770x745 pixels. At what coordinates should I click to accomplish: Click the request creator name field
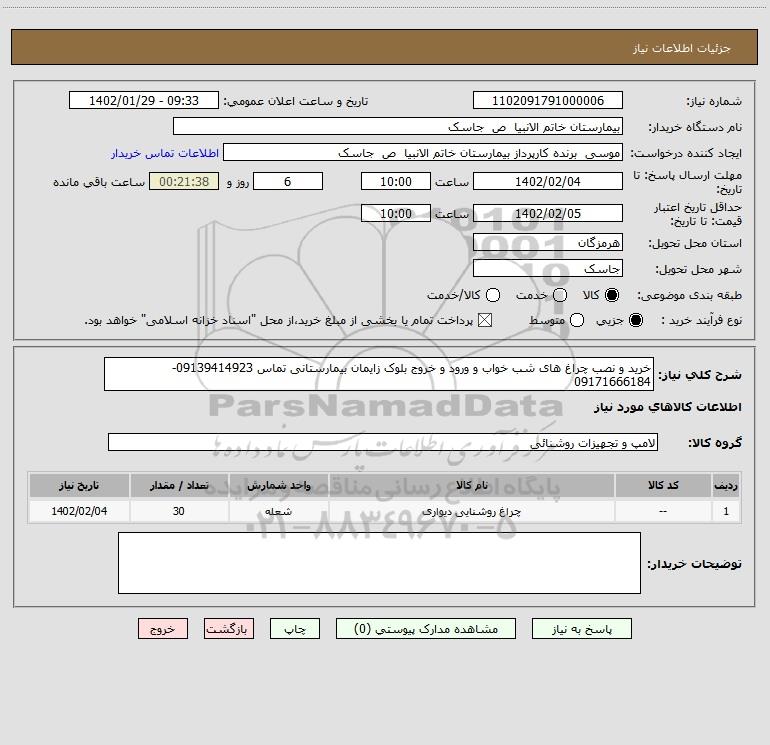[423, 152]
